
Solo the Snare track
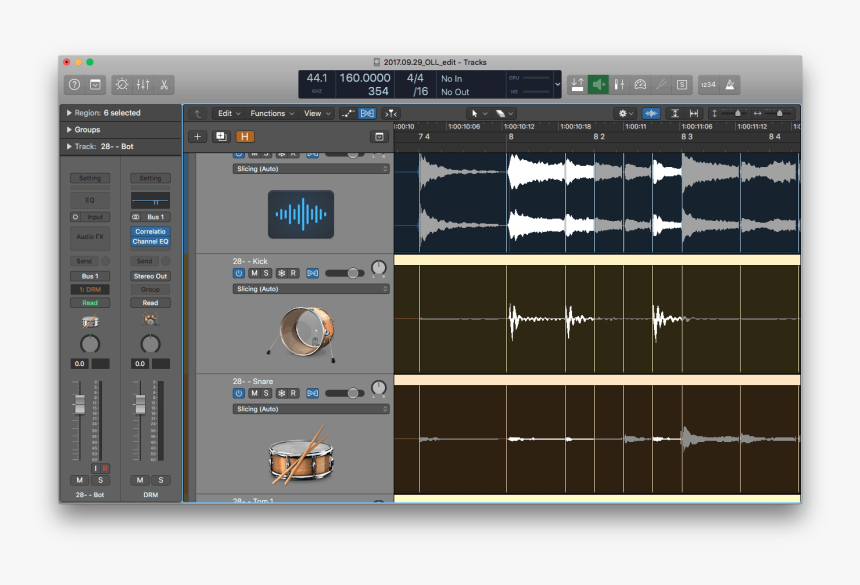[265, 393]
